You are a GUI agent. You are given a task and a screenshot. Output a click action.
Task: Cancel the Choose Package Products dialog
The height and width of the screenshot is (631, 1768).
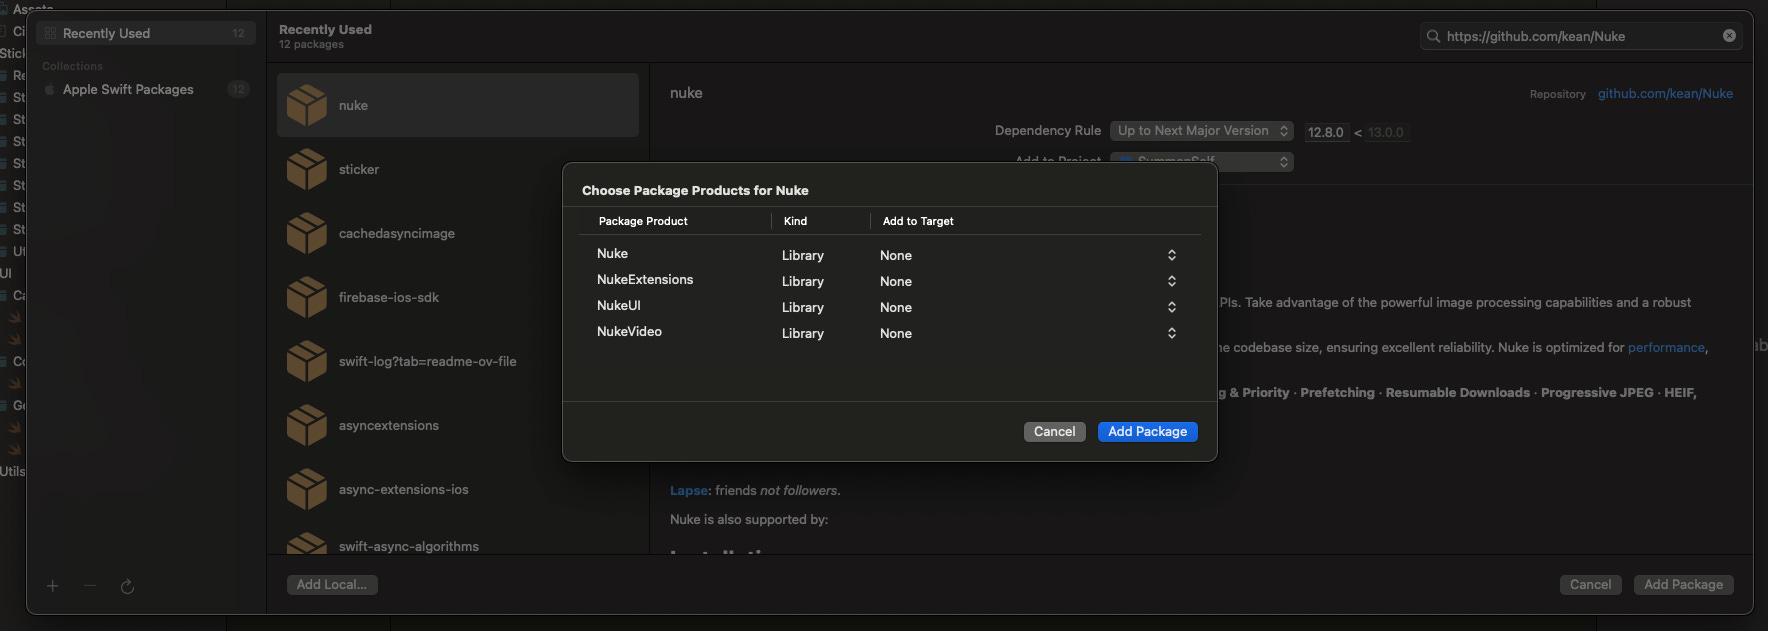(1054, 431)
